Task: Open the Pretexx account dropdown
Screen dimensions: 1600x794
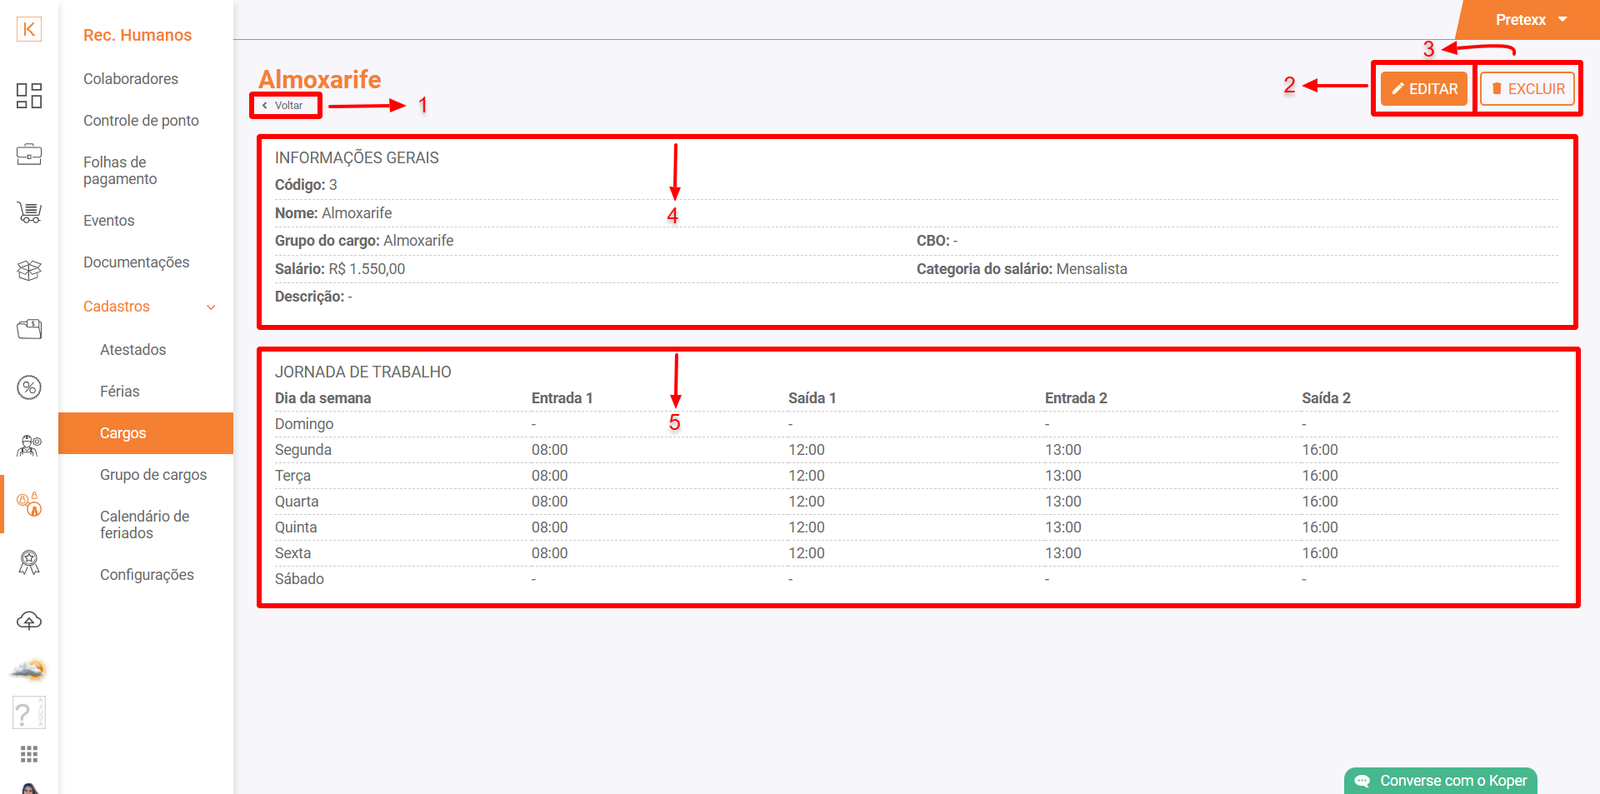Action: pos(1530,20)
